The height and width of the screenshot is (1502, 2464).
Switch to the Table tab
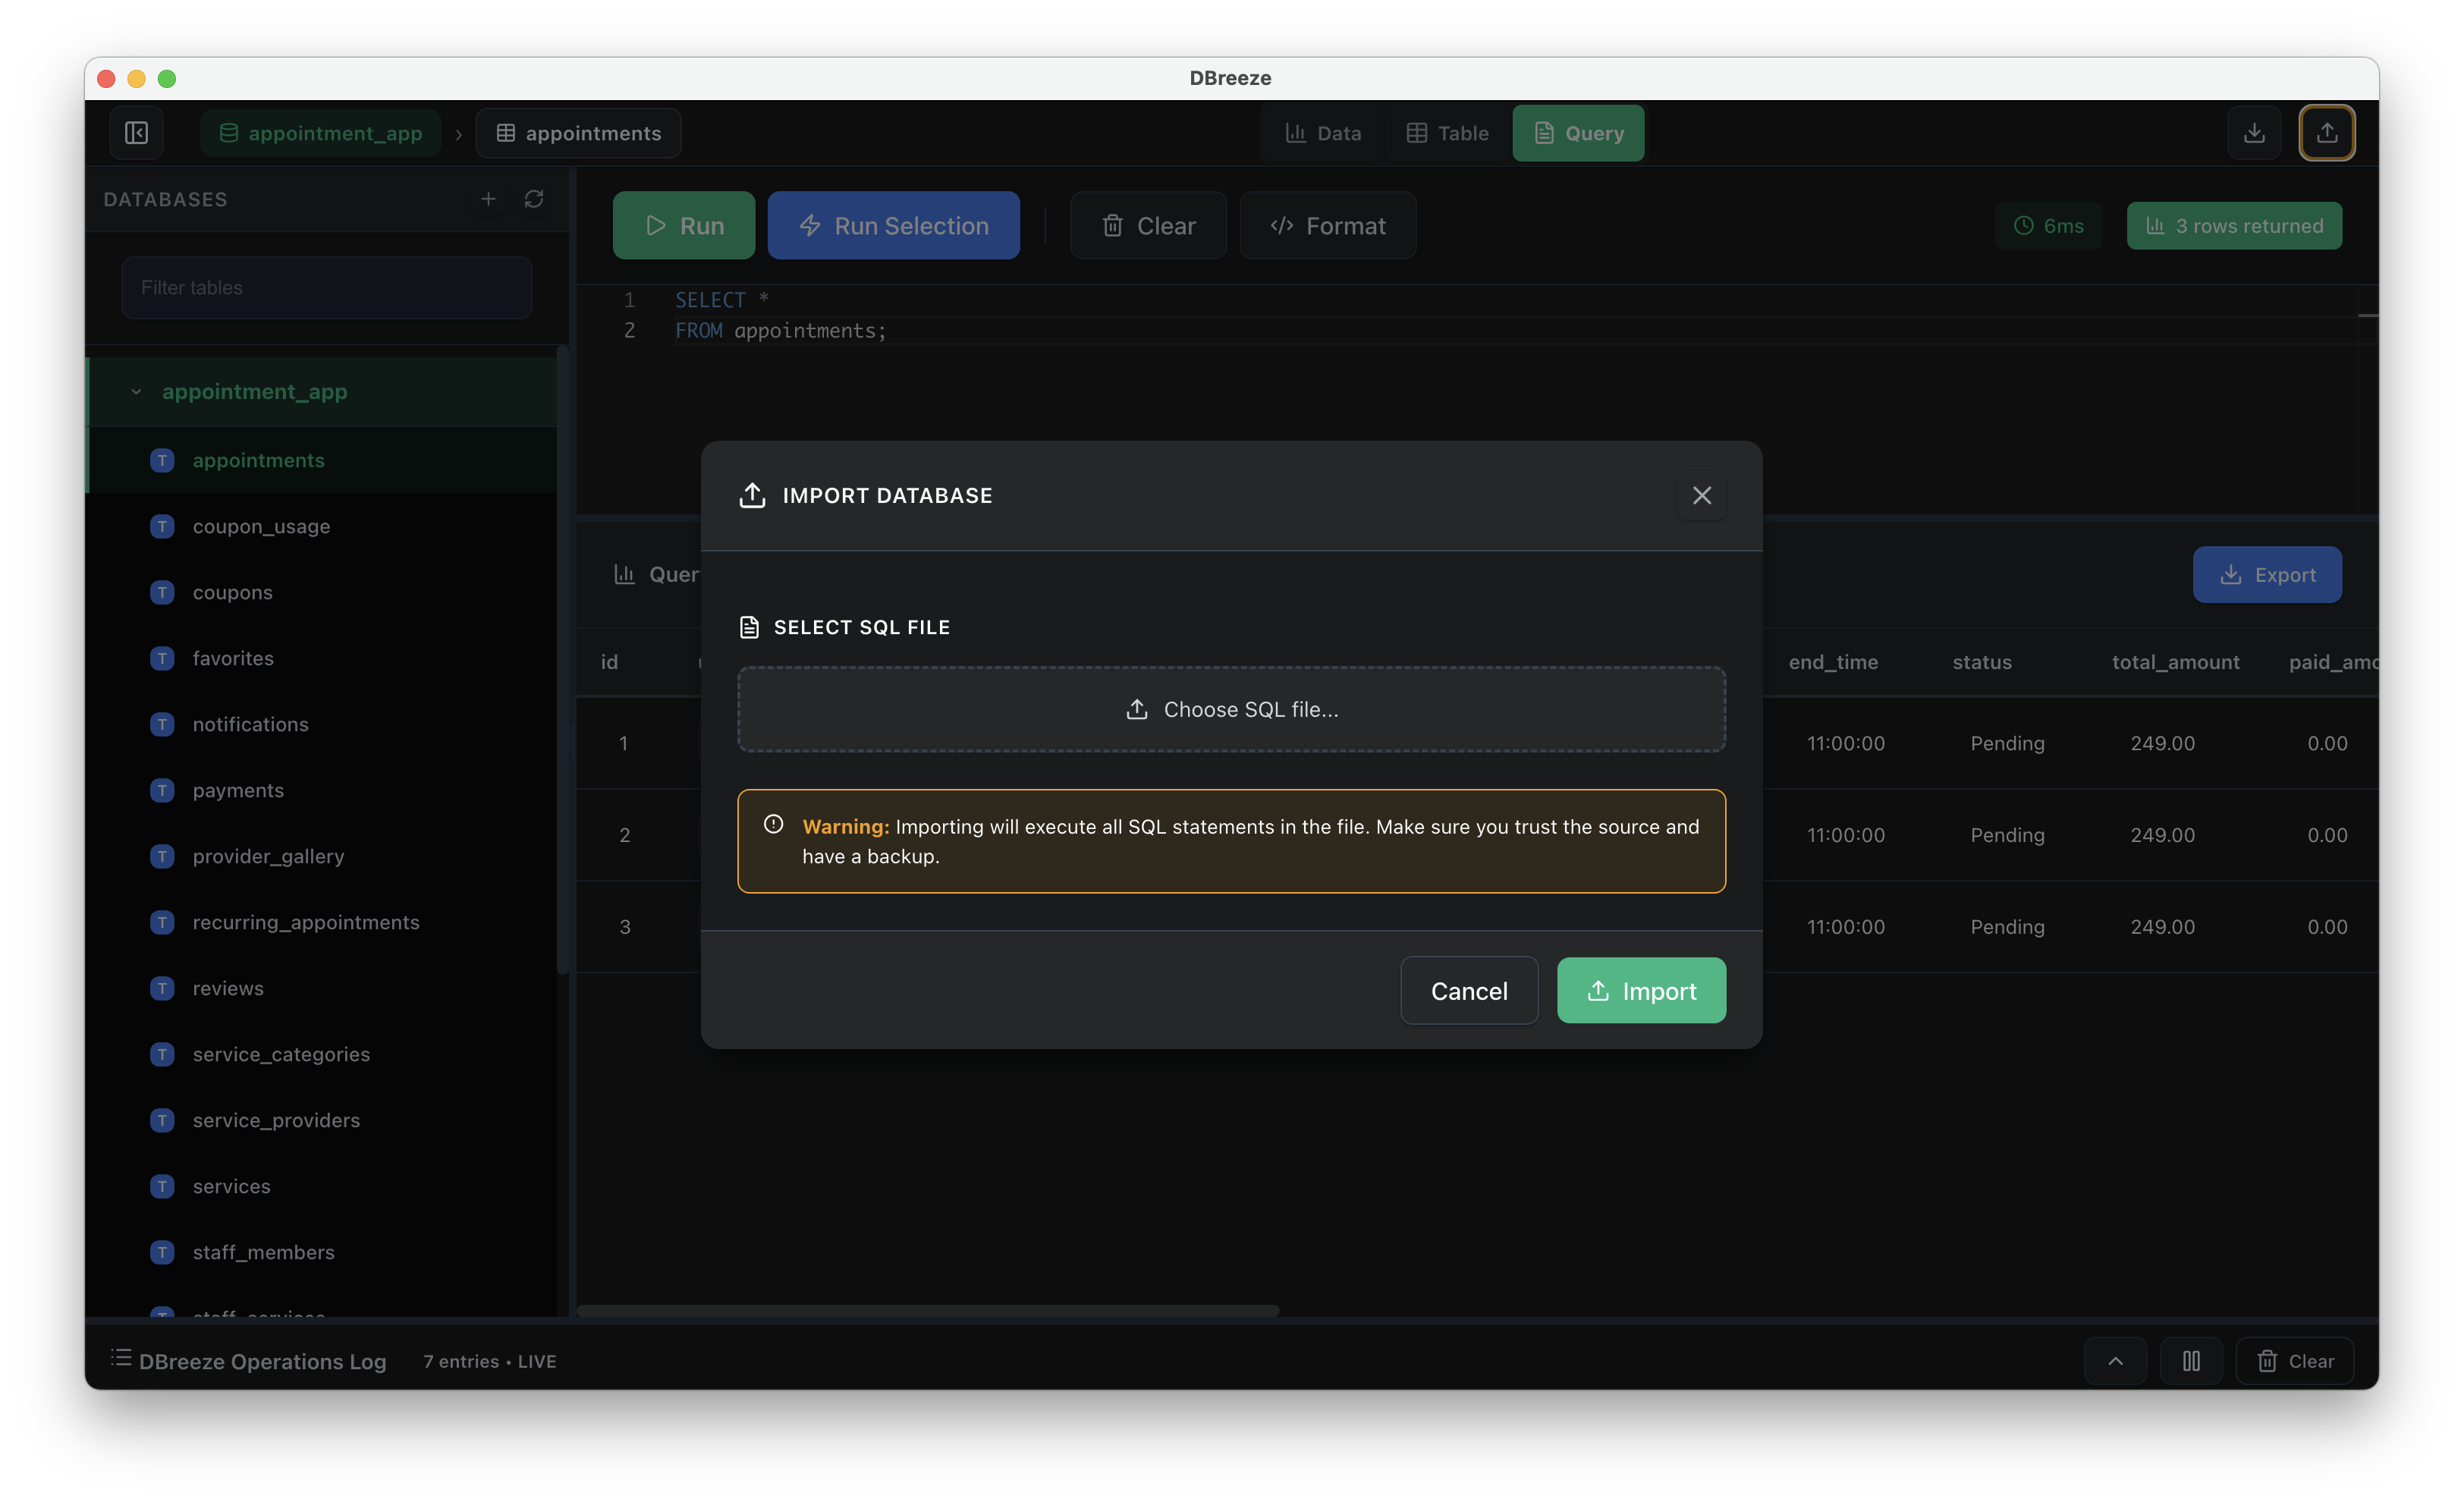tap(1447, 133)
